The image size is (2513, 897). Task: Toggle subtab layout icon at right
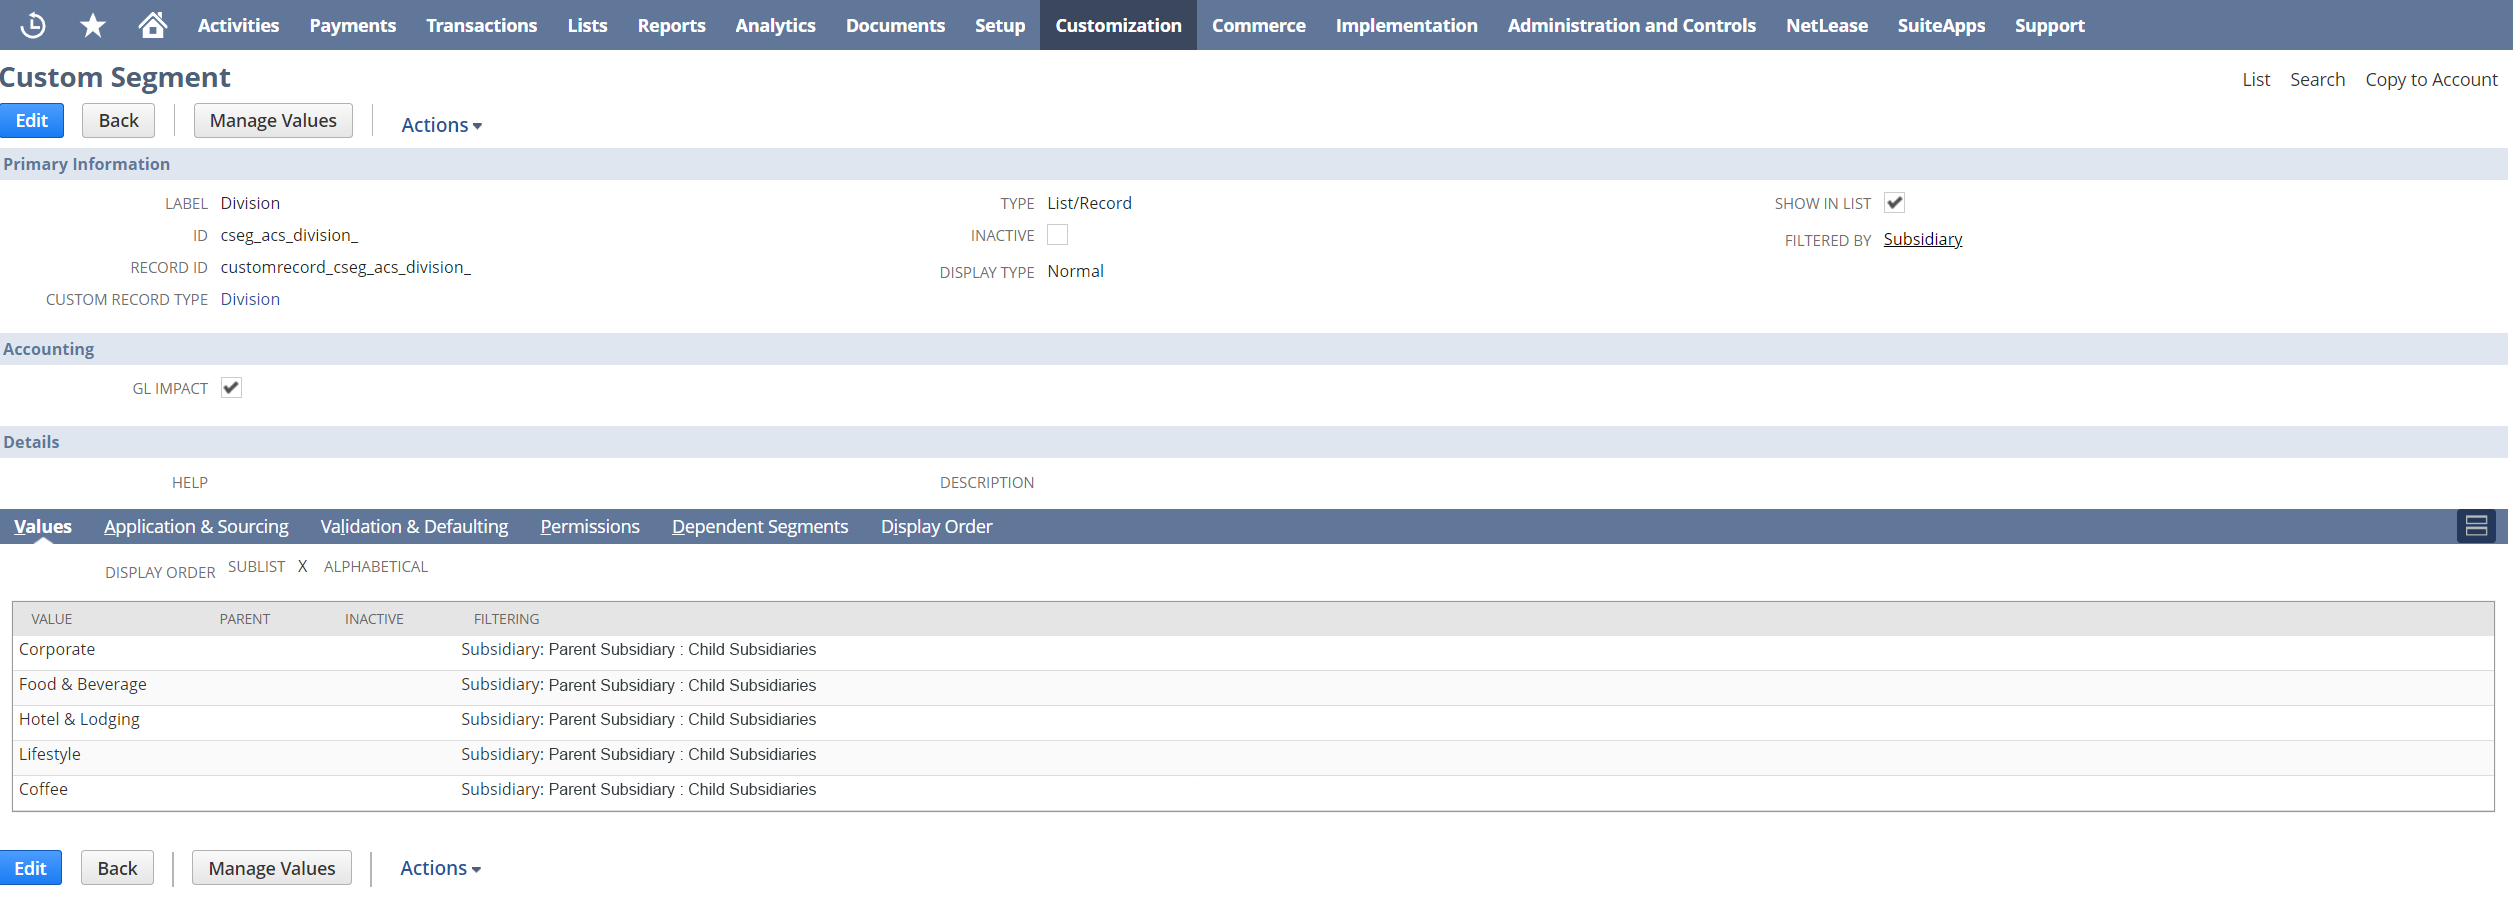click(2476, 526)
